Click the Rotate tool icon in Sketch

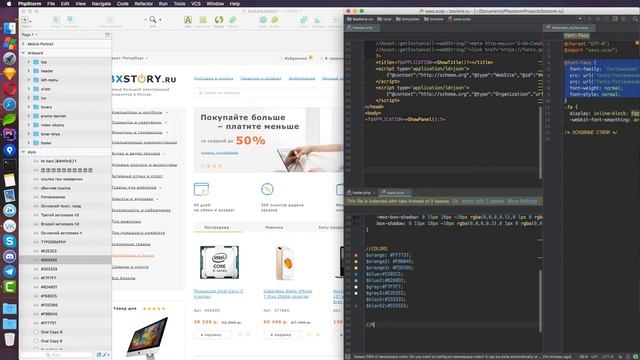[219, 20]
